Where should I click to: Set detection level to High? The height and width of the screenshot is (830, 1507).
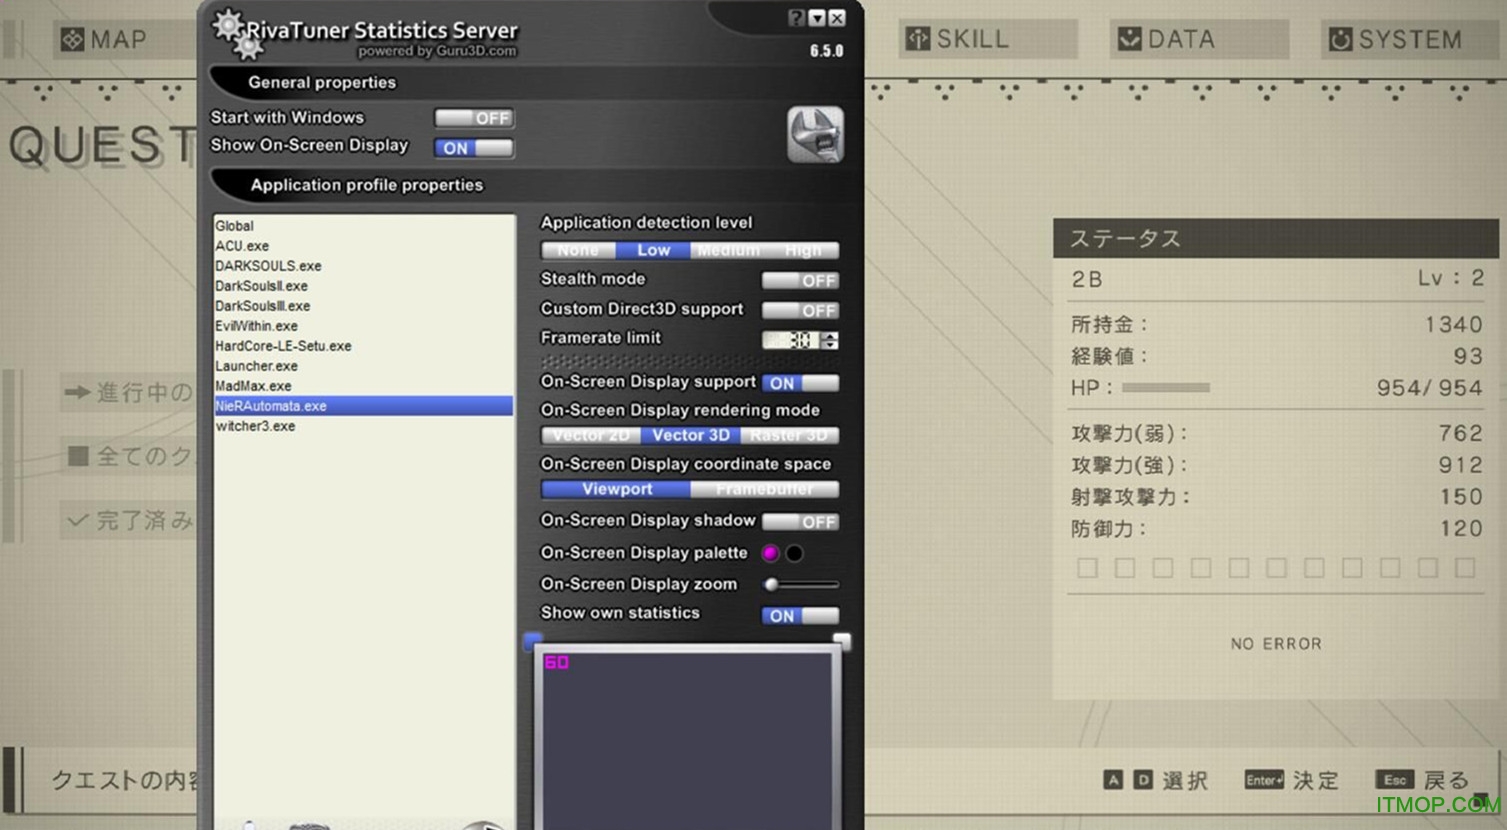pyautogui.click(x=802, y=251)
